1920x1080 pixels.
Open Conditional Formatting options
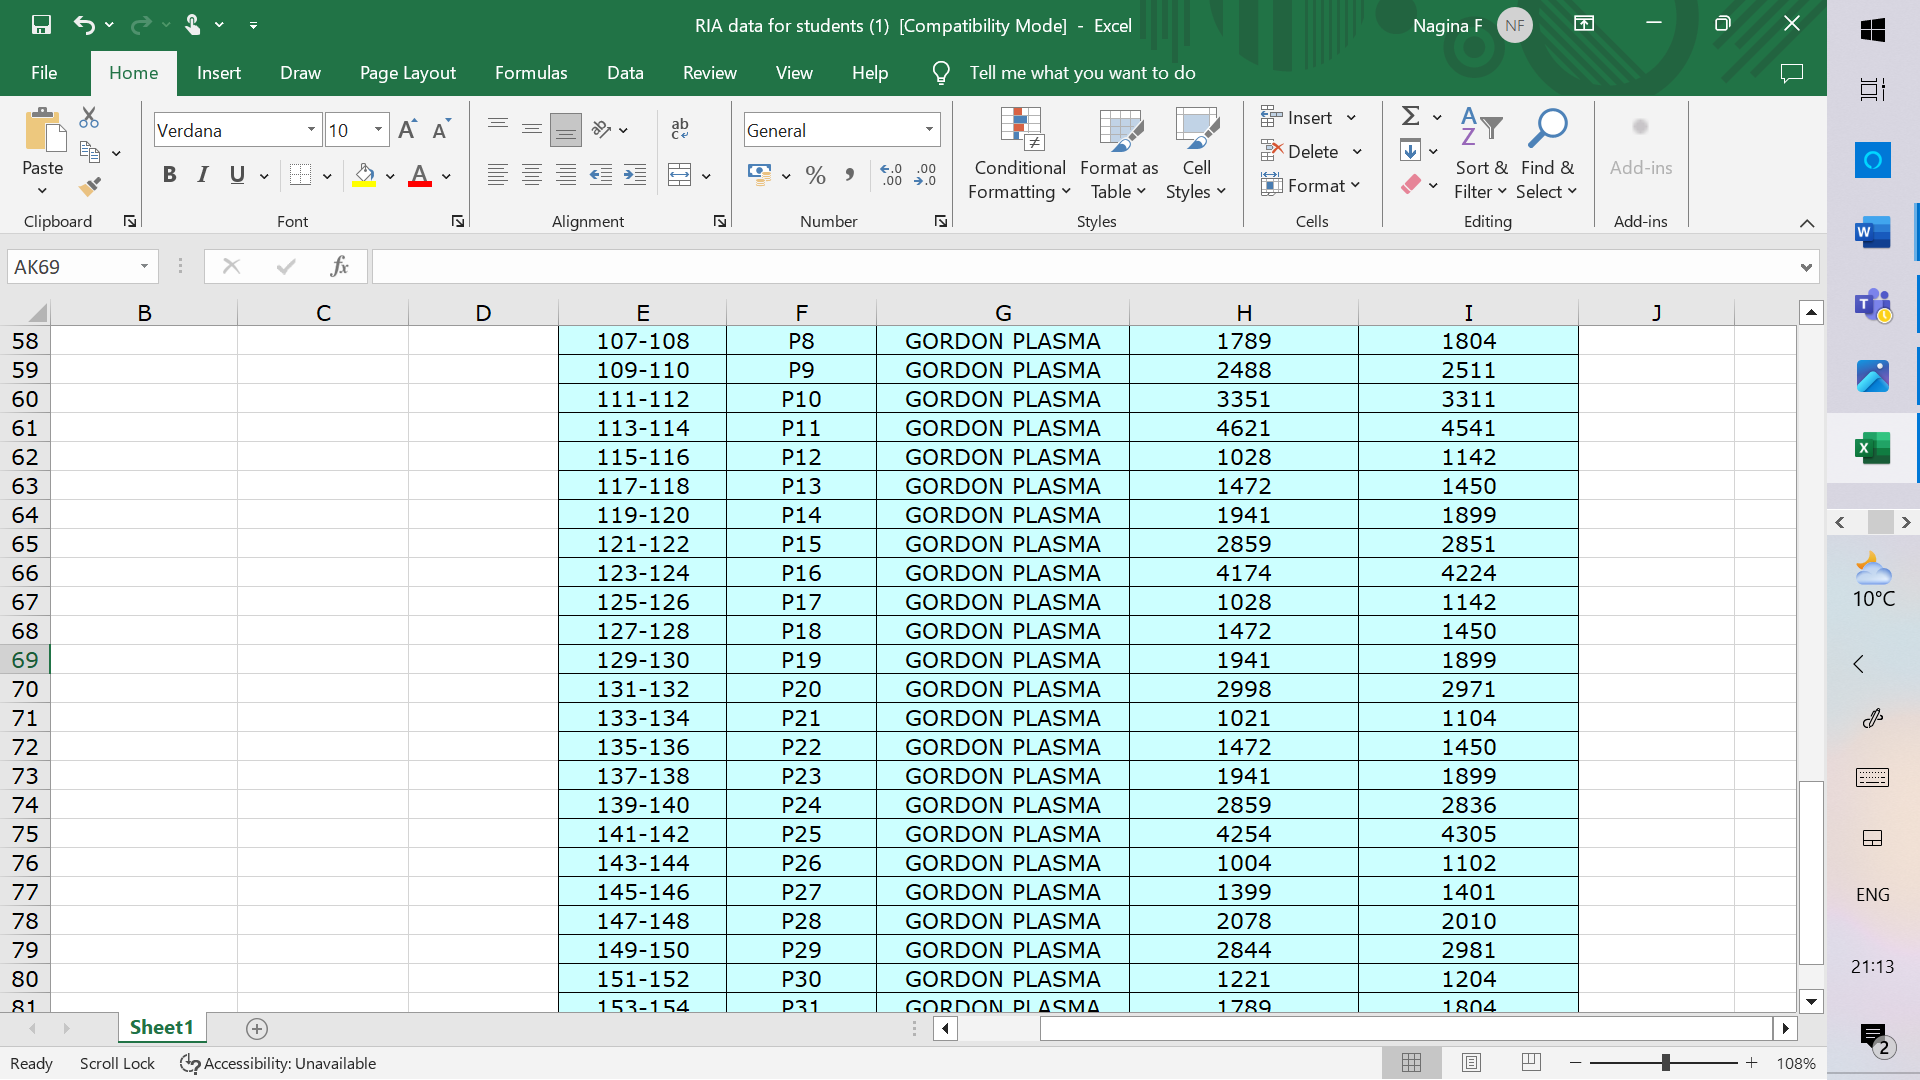[1019, 153]
